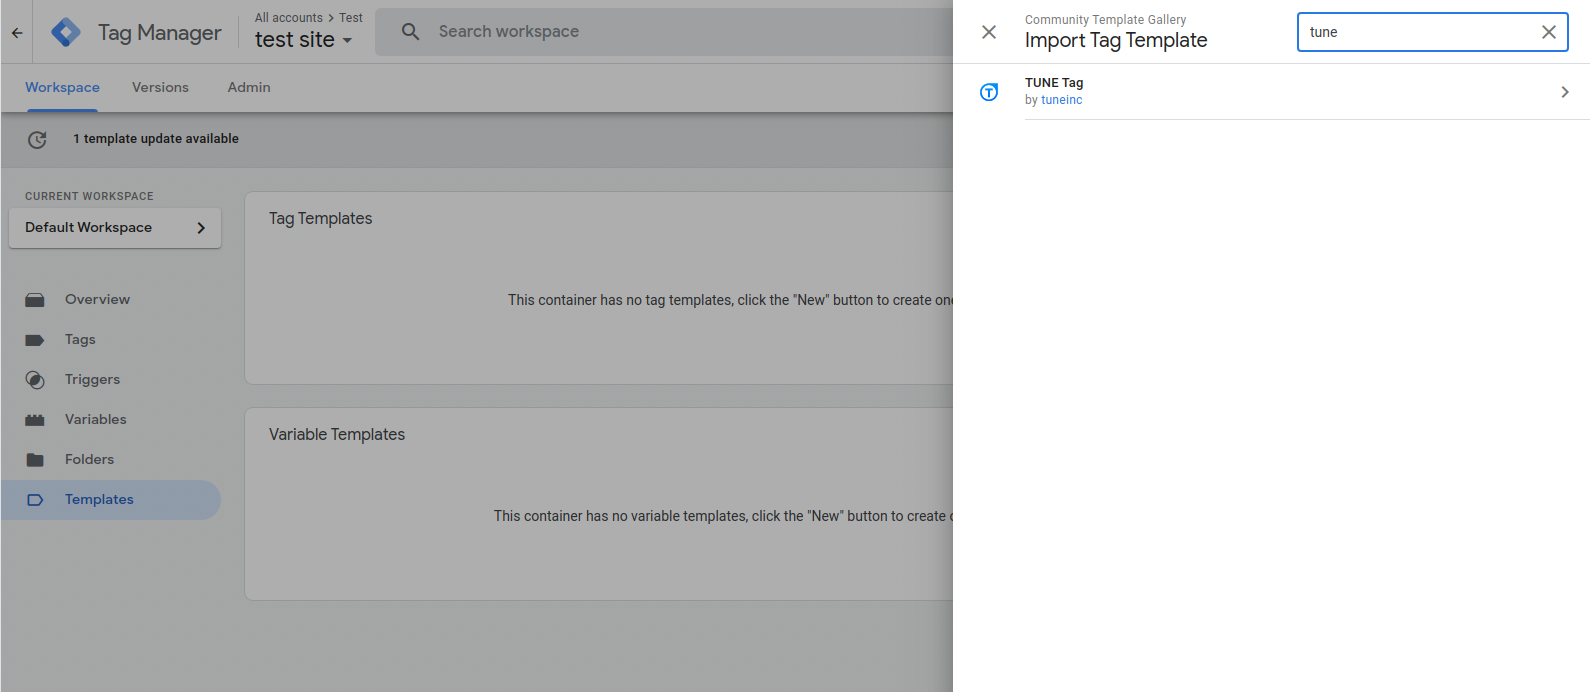Click the Triggers sidebar icon
This screenshot has width=1590, height=692.
(35, 380)
